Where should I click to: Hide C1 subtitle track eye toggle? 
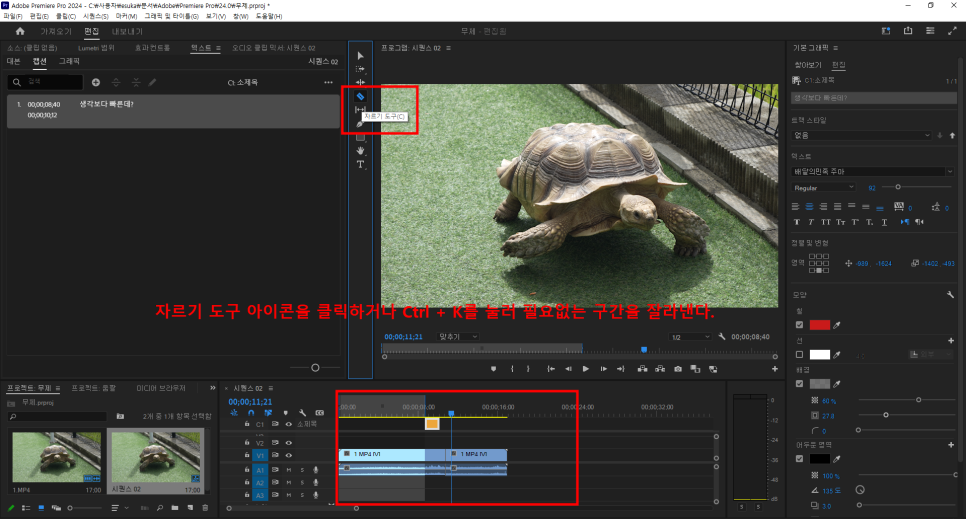pyautogui.click(x=288, y=424)
